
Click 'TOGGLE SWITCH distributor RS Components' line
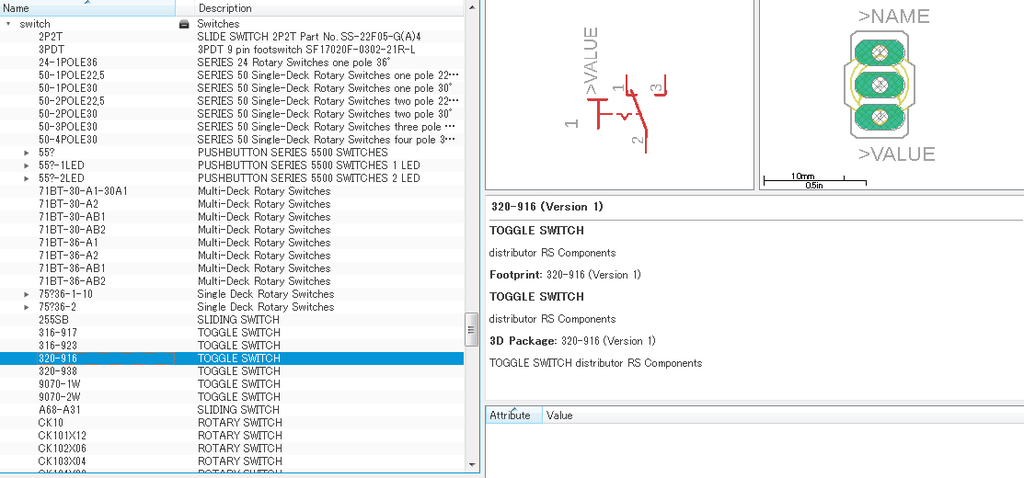click(596, 363)
